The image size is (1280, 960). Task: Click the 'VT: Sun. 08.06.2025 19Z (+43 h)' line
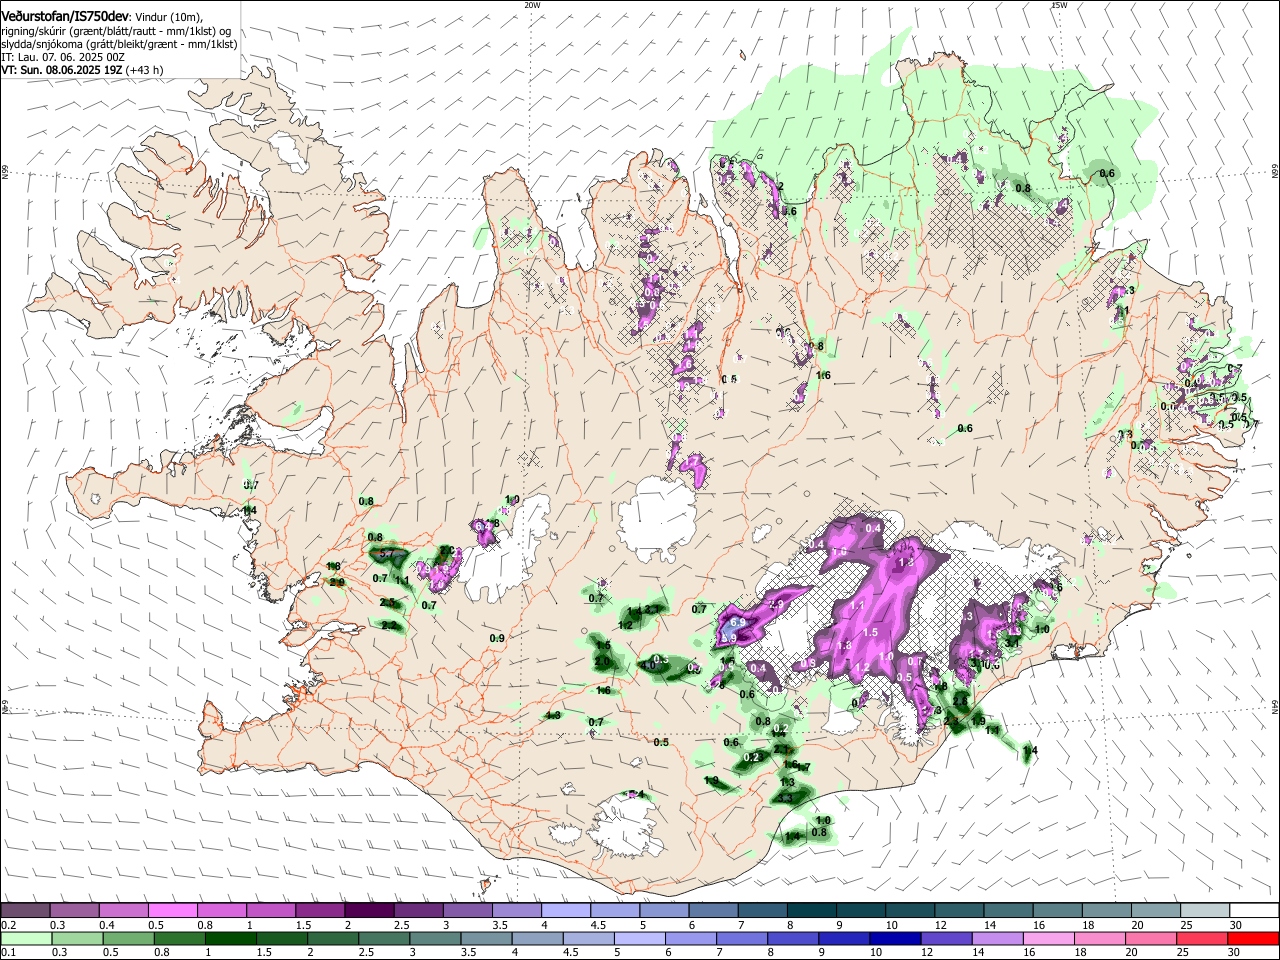82,70
